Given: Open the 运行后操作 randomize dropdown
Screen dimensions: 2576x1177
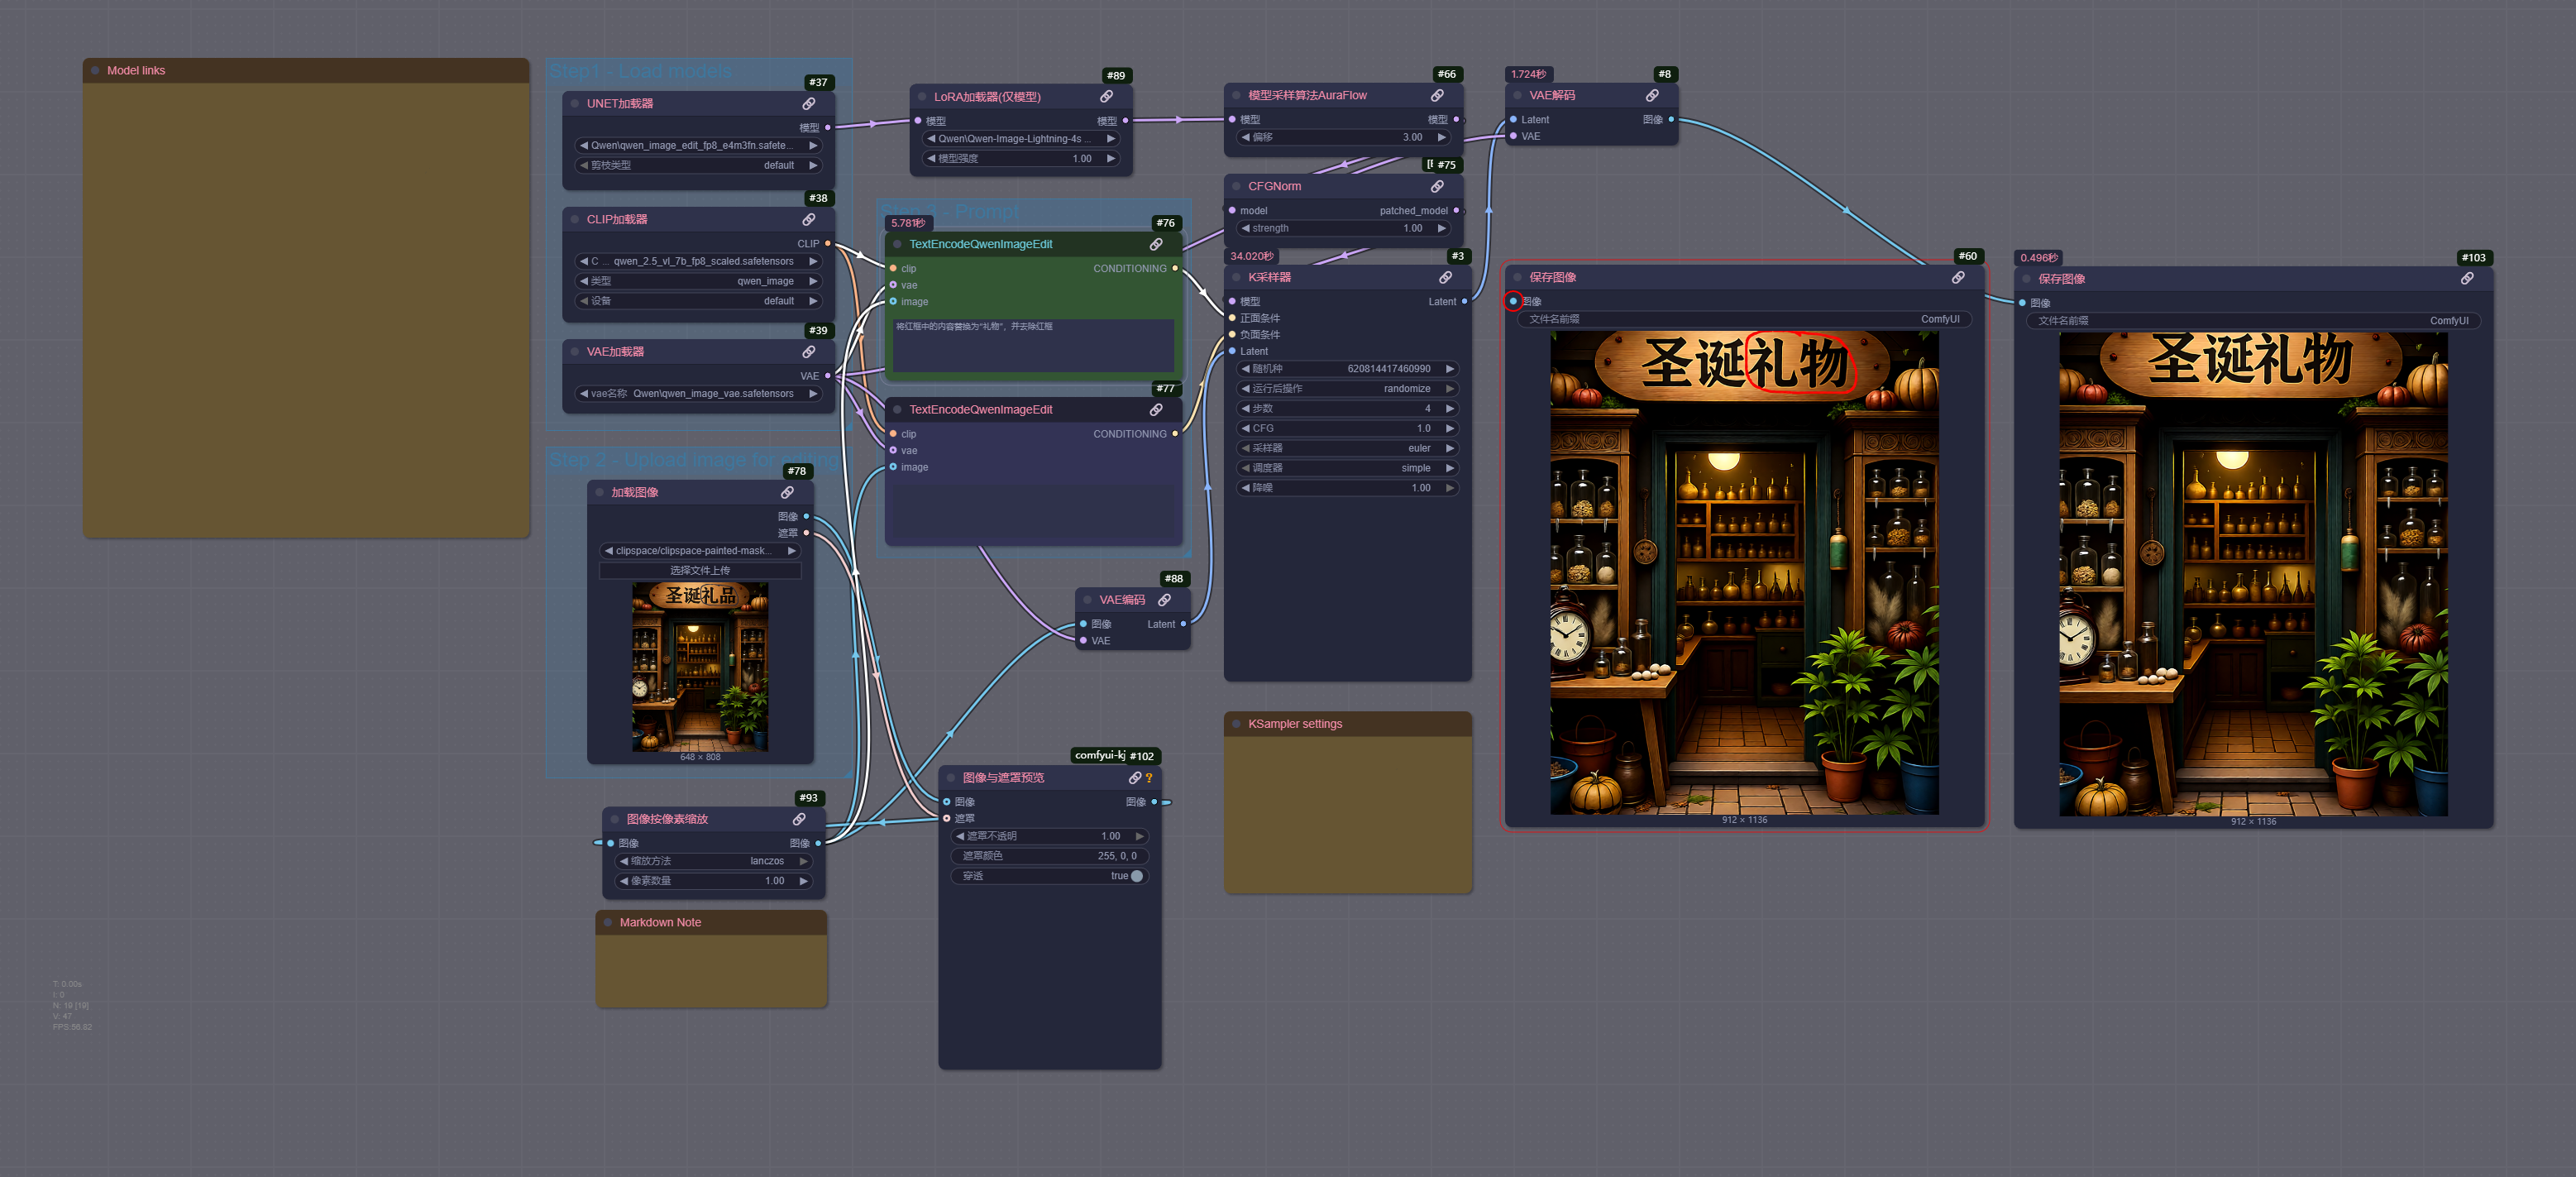Looking at the screenshot, I should point(1347,389).
